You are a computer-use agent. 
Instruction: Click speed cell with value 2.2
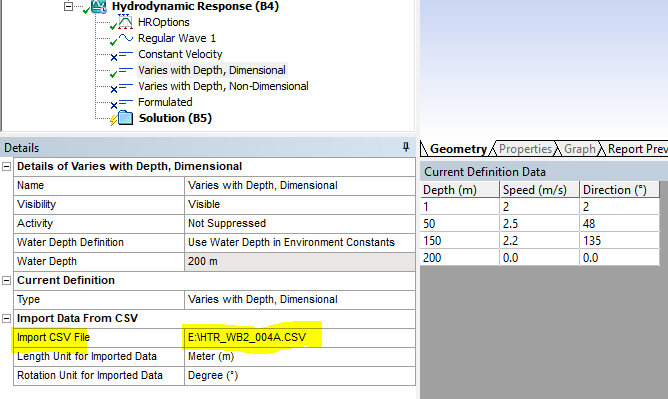(x=539, y=241)
